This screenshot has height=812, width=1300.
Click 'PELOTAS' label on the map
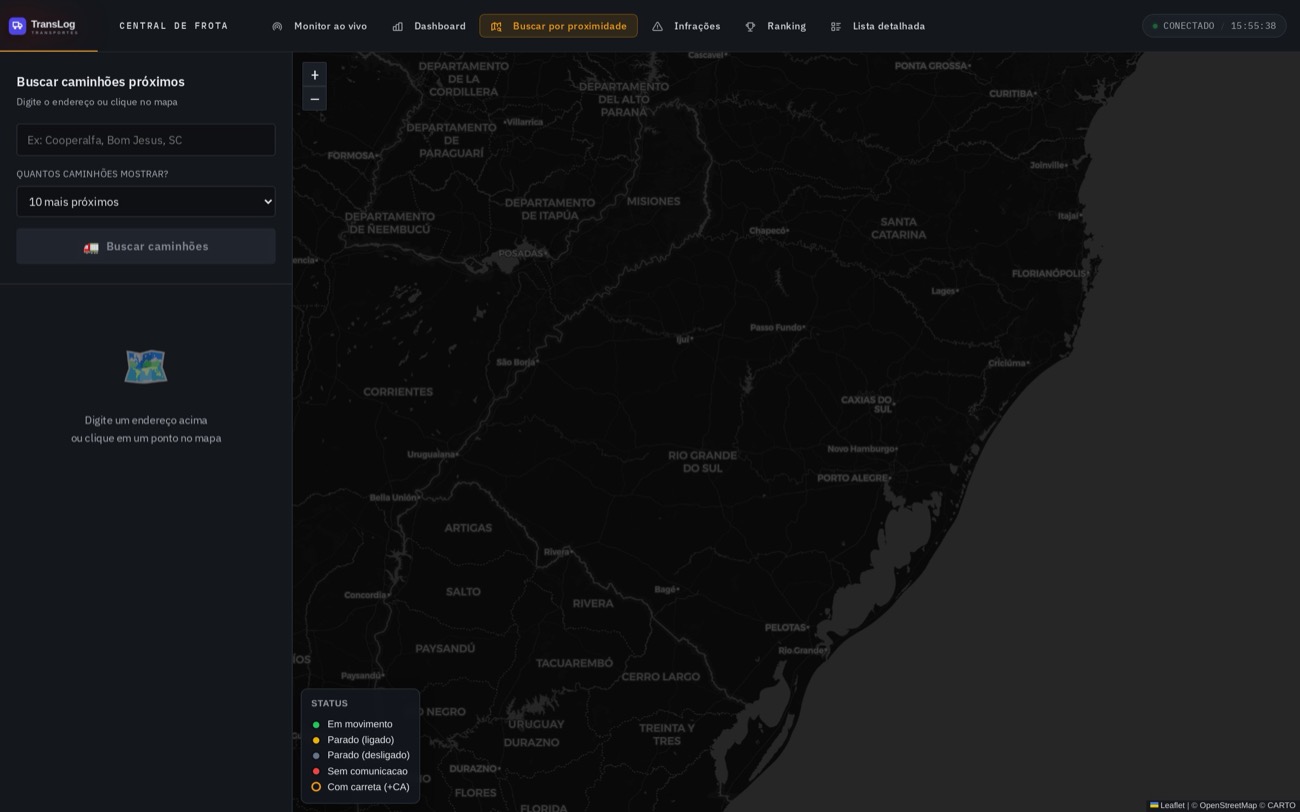click(x=786, y=628)
